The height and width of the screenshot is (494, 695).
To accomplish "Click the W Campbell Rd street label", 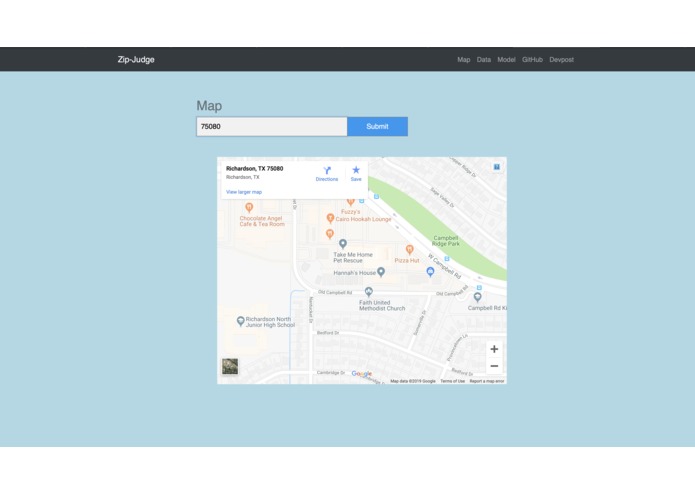I will [x=445, y=266].
